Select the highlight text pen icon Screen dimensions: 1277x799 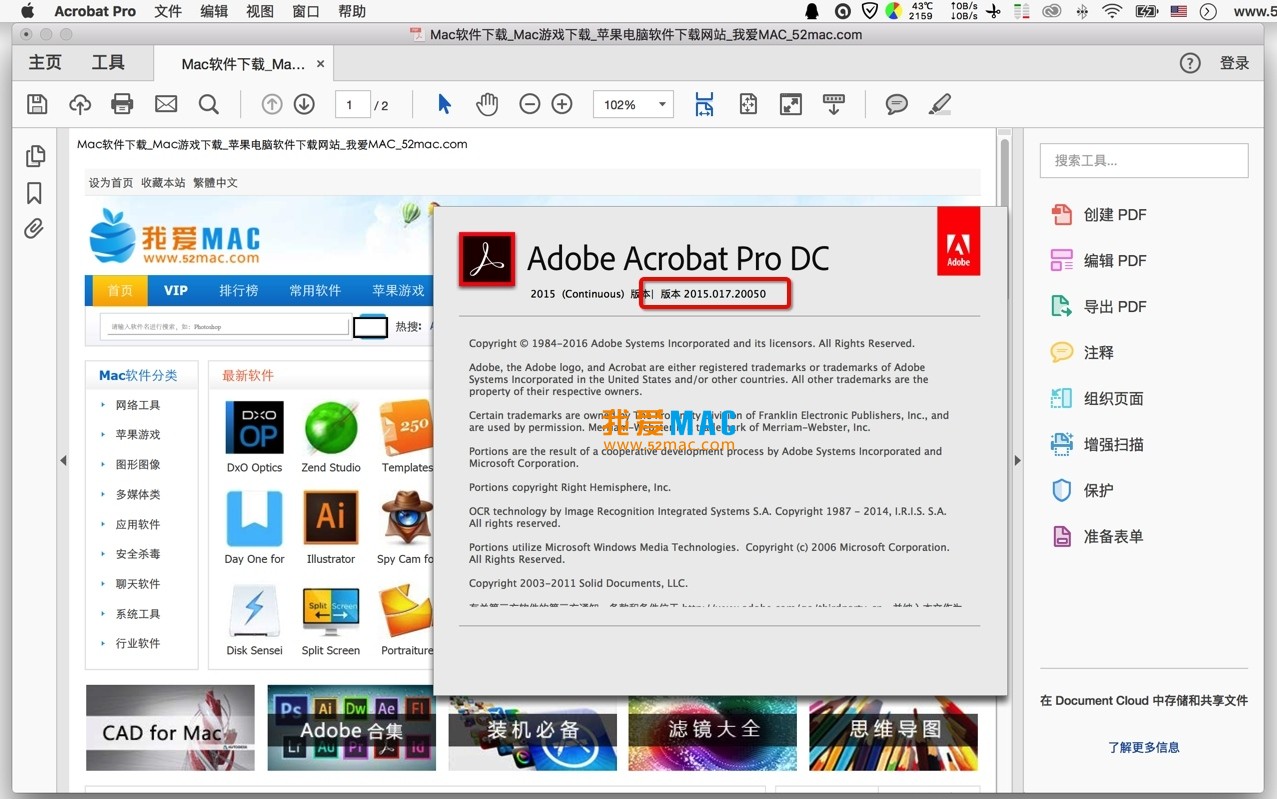(x=940, y=104)
